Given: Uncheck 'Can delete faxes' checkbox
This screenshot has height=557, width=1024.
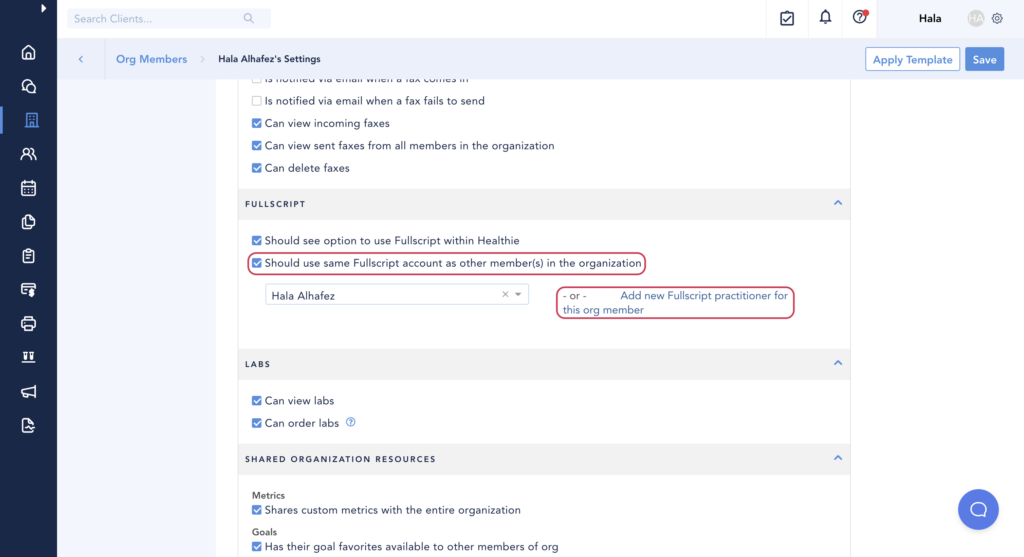Looking at the screenshot, I should coord(257,168).
